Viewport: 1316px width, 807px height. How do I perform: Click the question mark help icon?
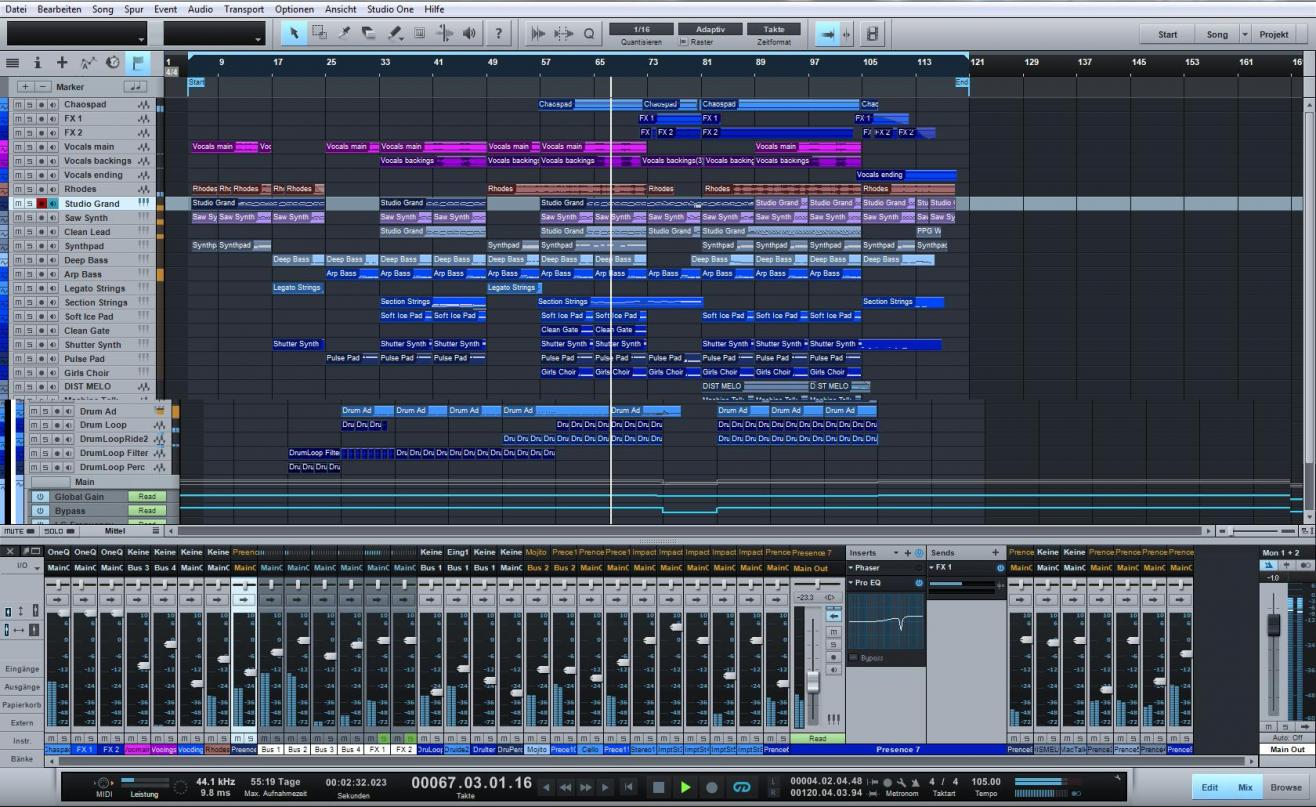coord(499,33)
